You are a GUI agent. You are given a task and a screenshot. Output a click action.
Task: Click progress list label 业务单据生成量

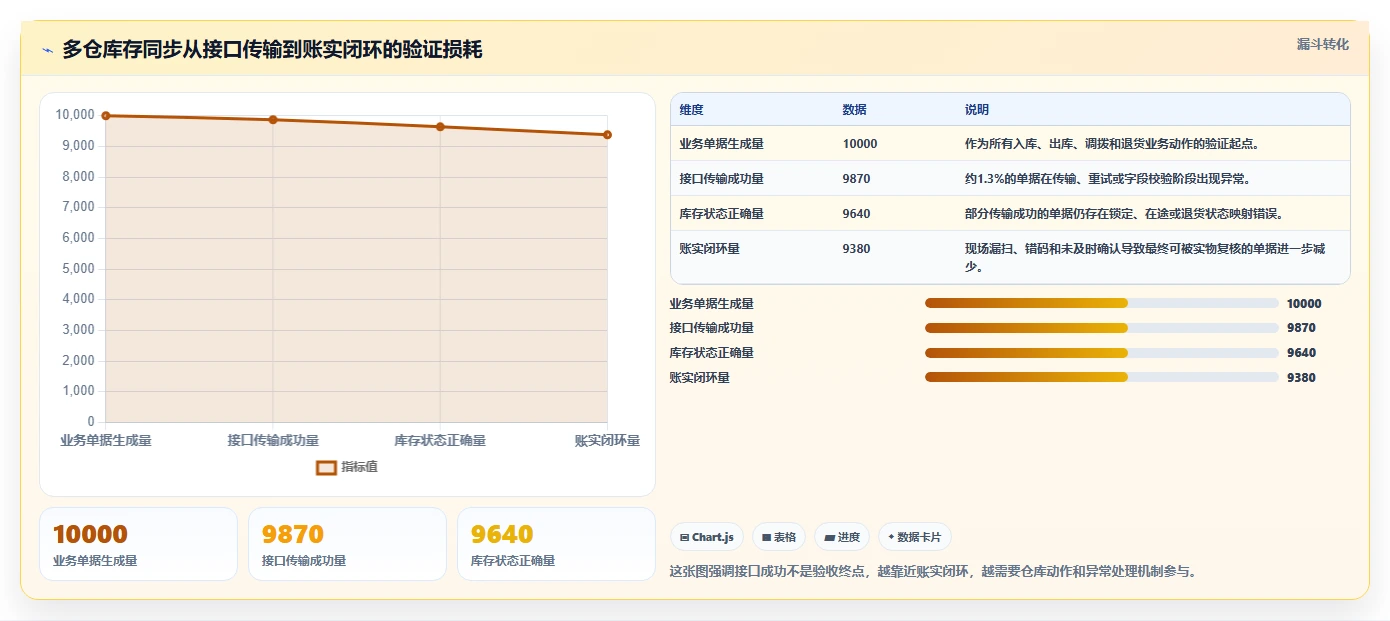pyautogui.click(x=711, y=304)
